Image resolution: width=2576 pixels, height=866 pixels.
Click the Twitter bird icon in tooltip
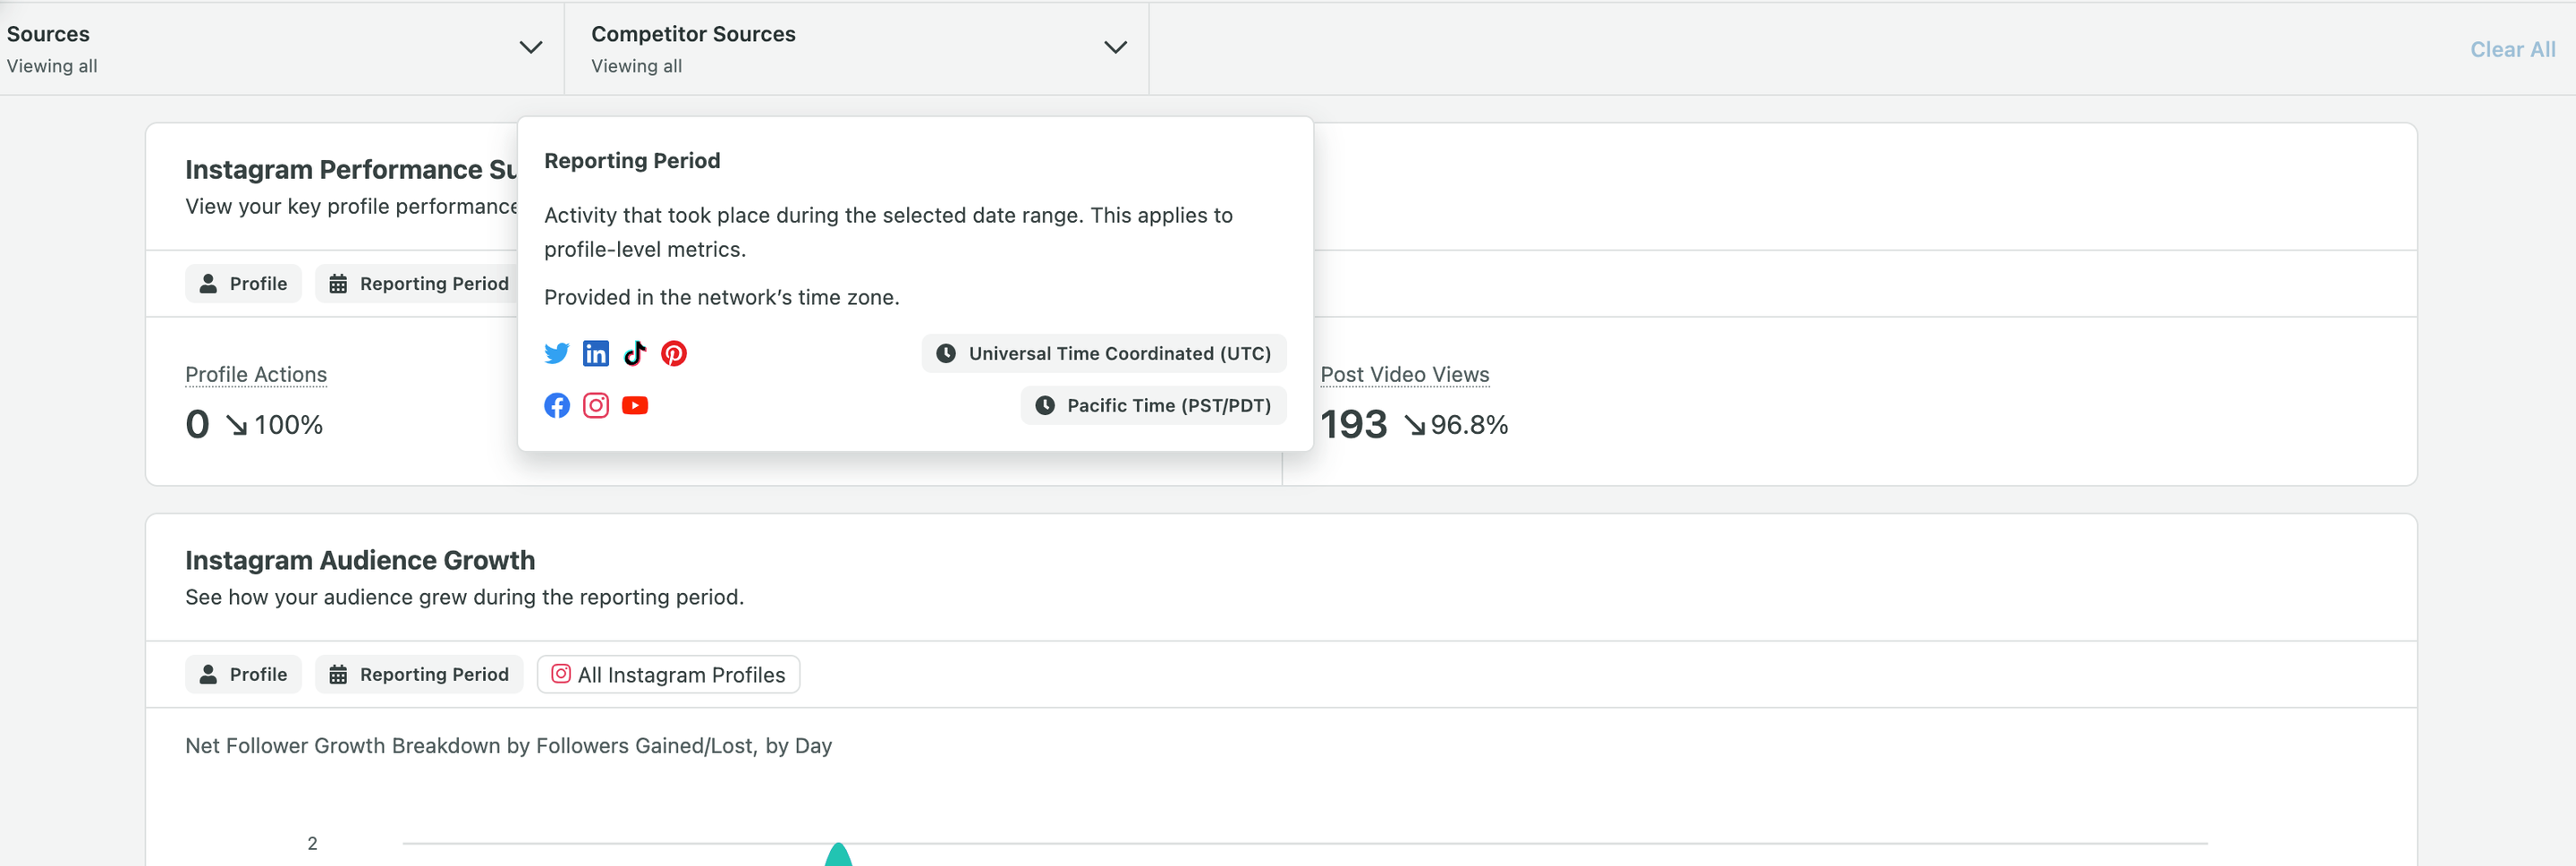pyautogui.click(x=557, y=353)
